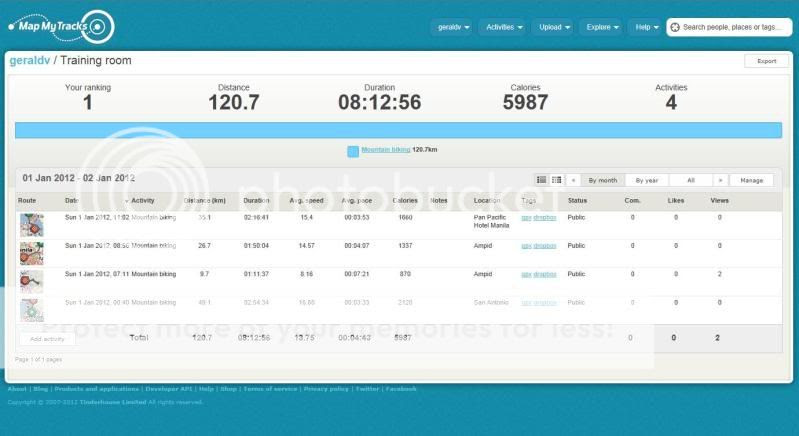Open the Facebook footer link

[401, 389]
